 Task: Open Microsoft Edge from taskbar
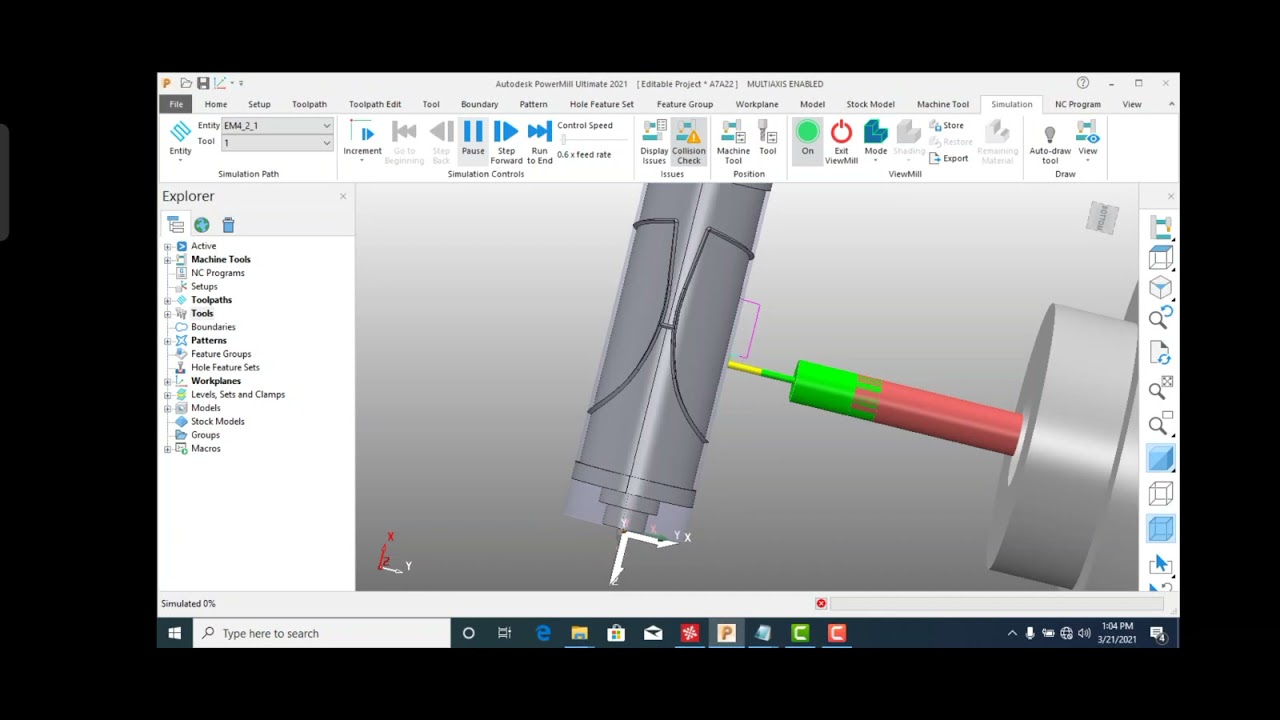tap(543, 633)
